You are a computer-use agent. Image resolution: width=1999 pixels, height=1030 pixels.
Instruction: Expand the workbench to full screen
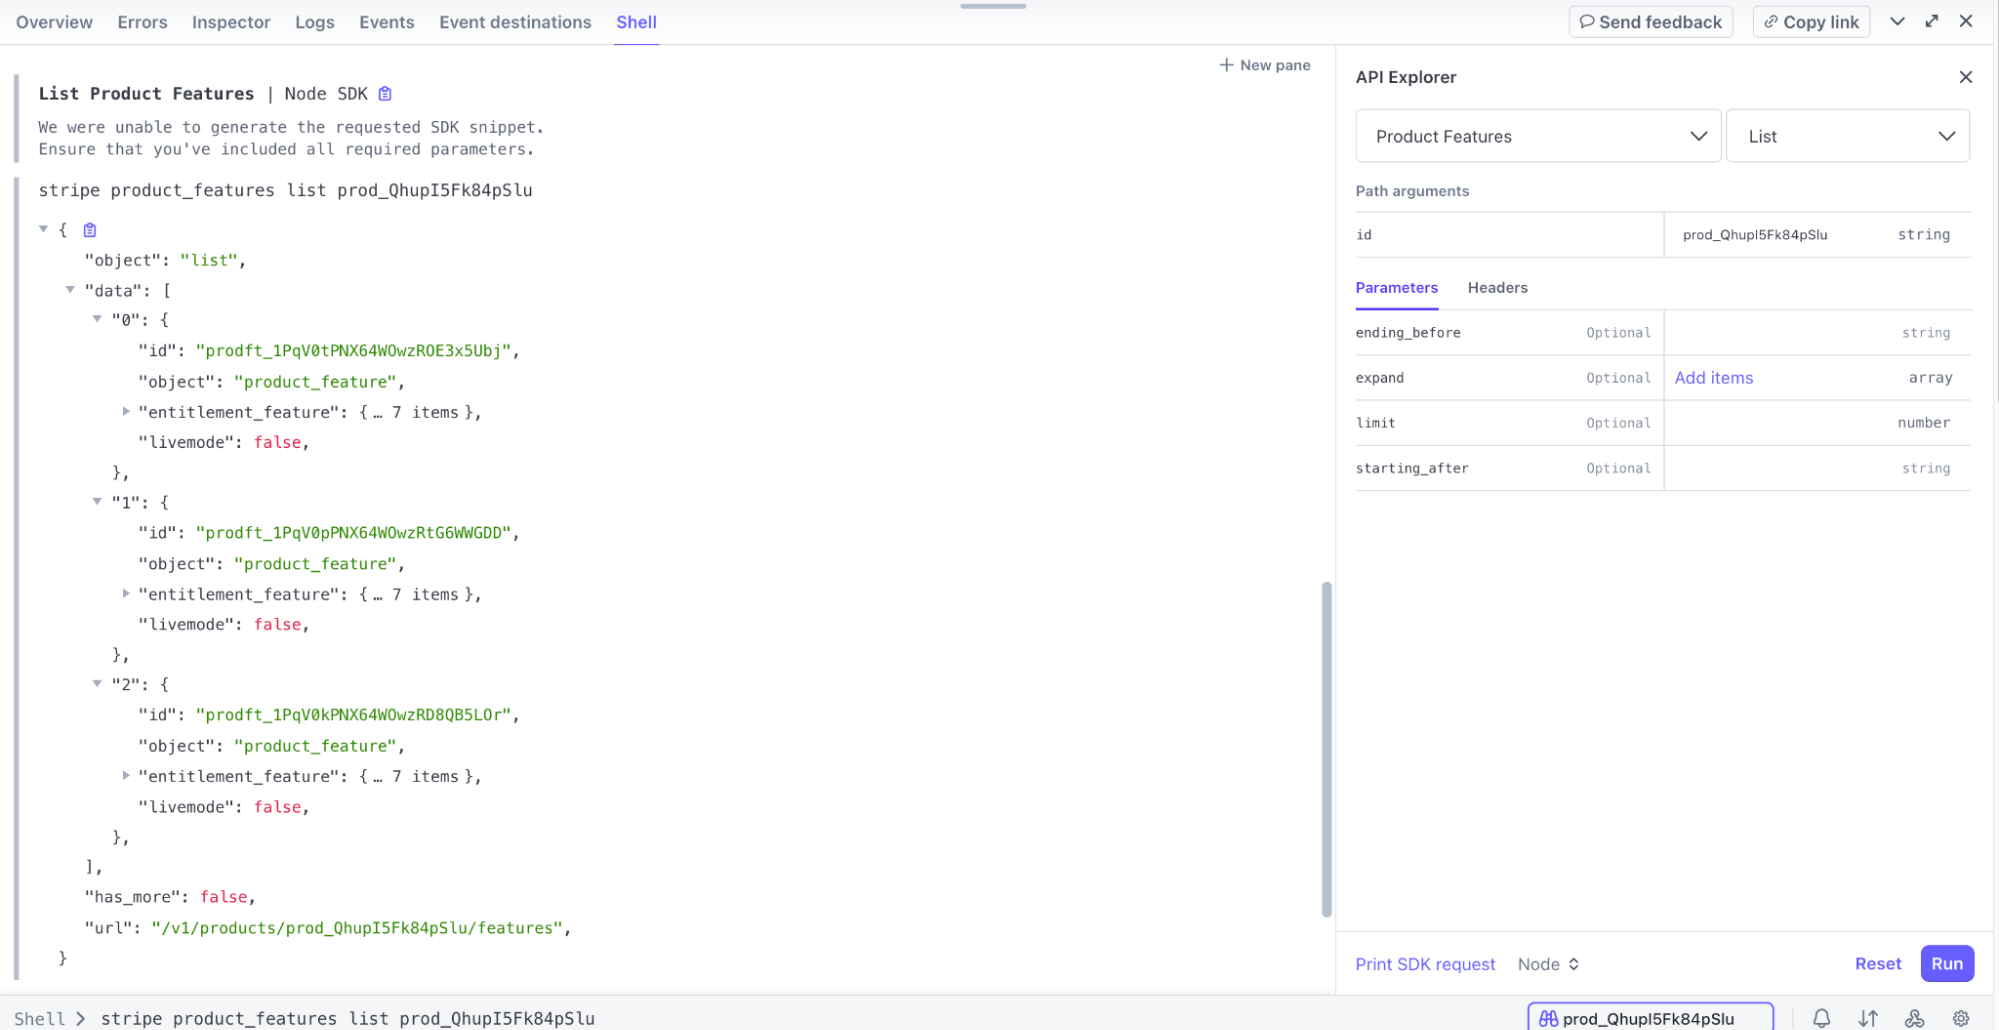[1932, 21]
